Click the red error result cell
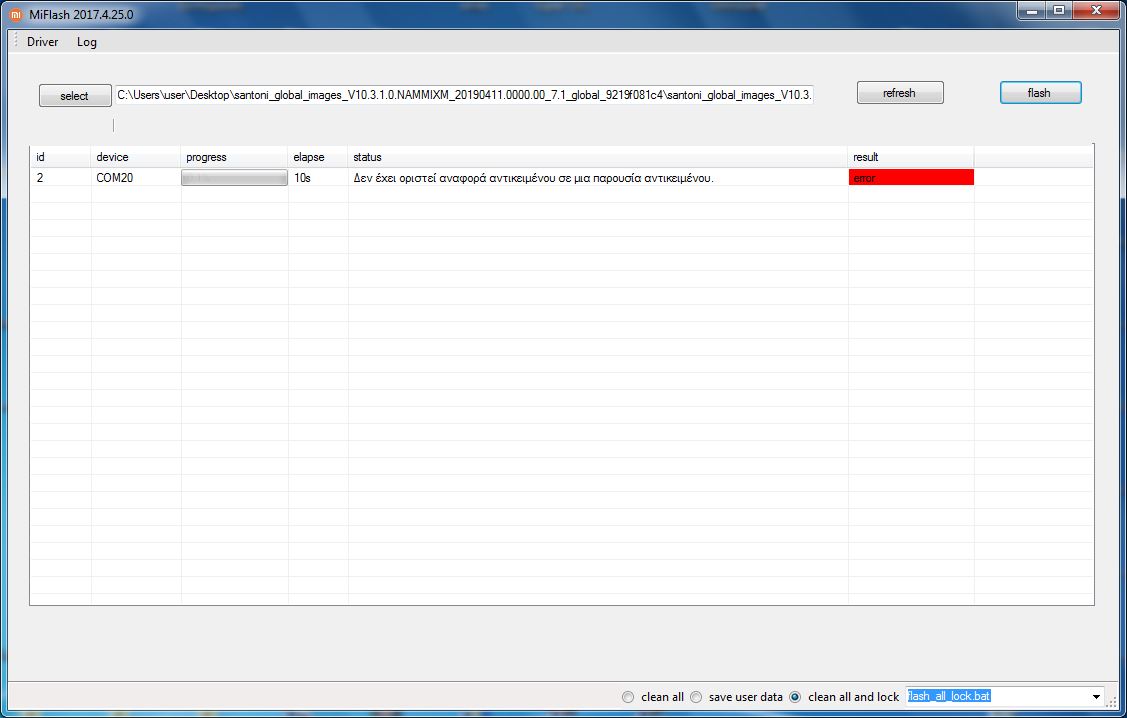 click(911, 178)
